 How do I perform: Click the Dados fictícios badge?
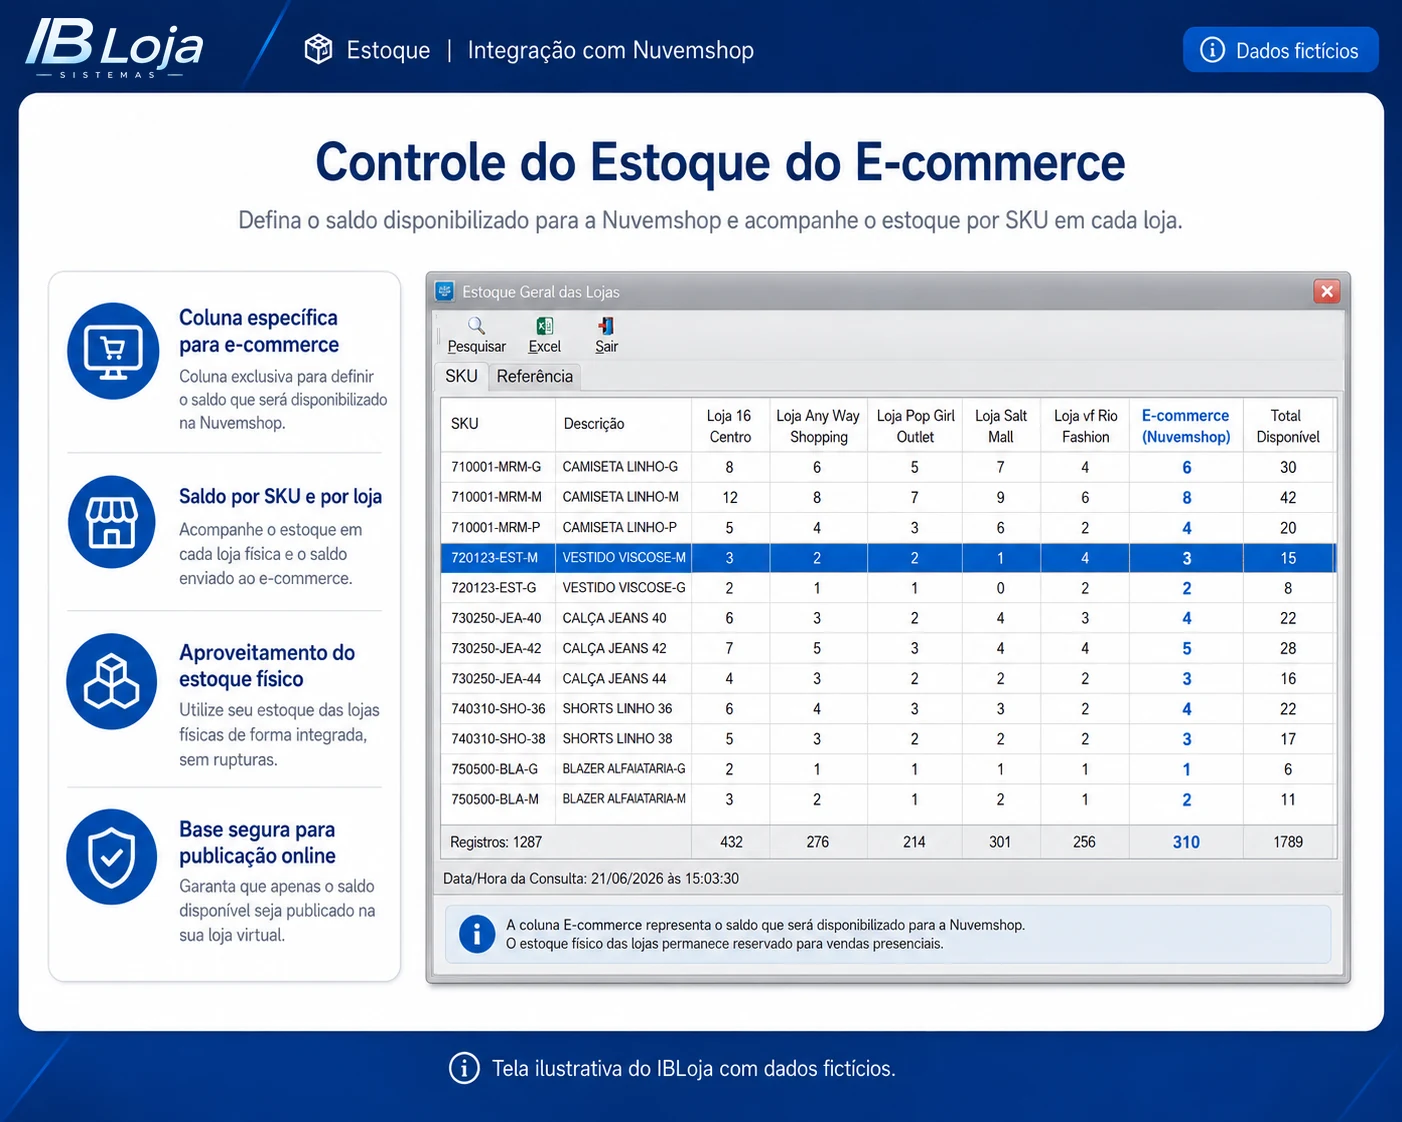(1280, 50)
